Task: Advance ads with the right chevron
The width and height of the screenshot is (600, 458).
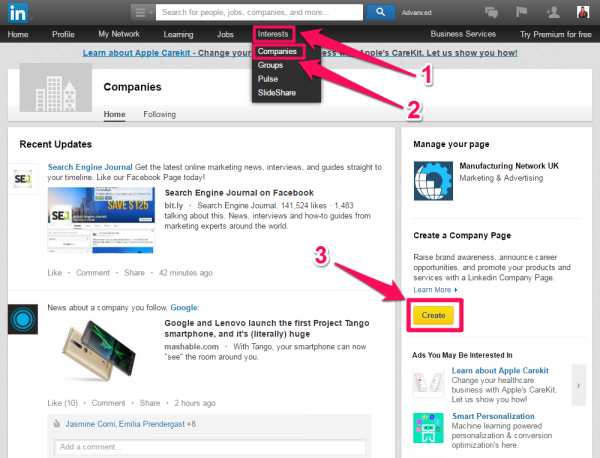Action: coord(579,385)
